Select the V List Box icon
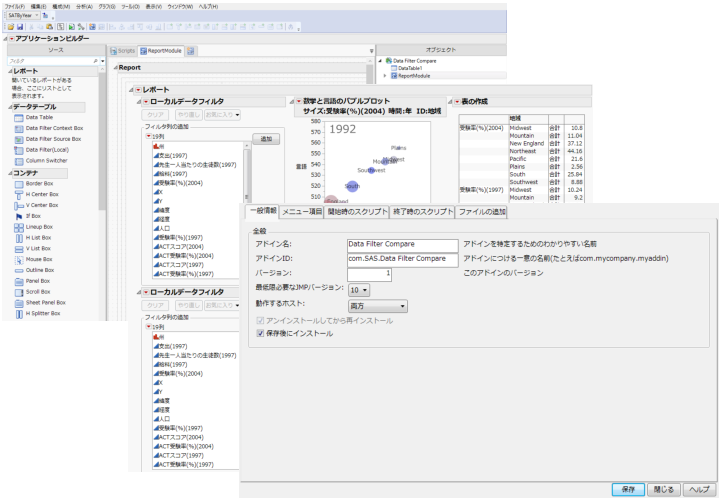Image resolution: width=722 pixels, height=500 pixels. pyautogui.click(x=19, y=249)
